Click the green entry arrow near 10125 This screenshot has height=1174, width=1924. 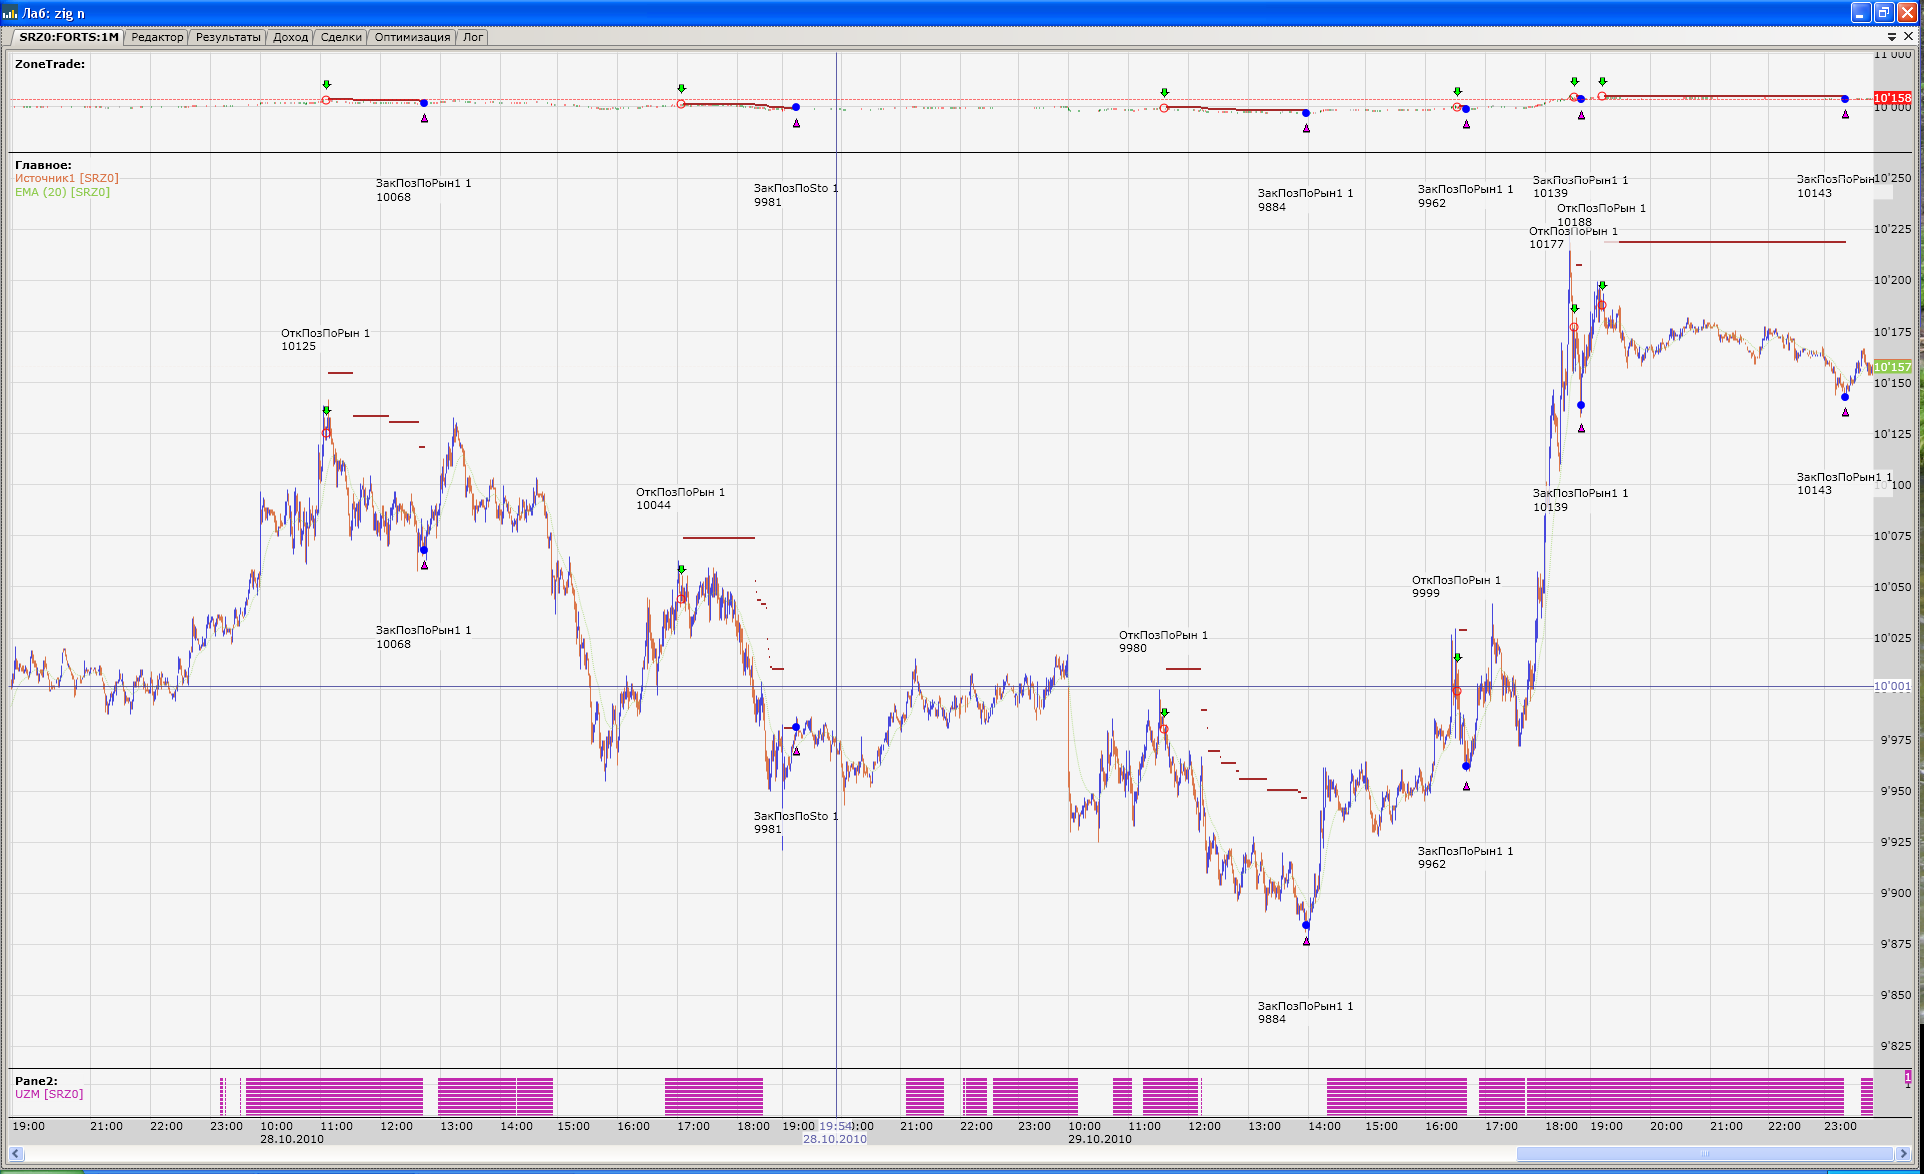point(326,410)
